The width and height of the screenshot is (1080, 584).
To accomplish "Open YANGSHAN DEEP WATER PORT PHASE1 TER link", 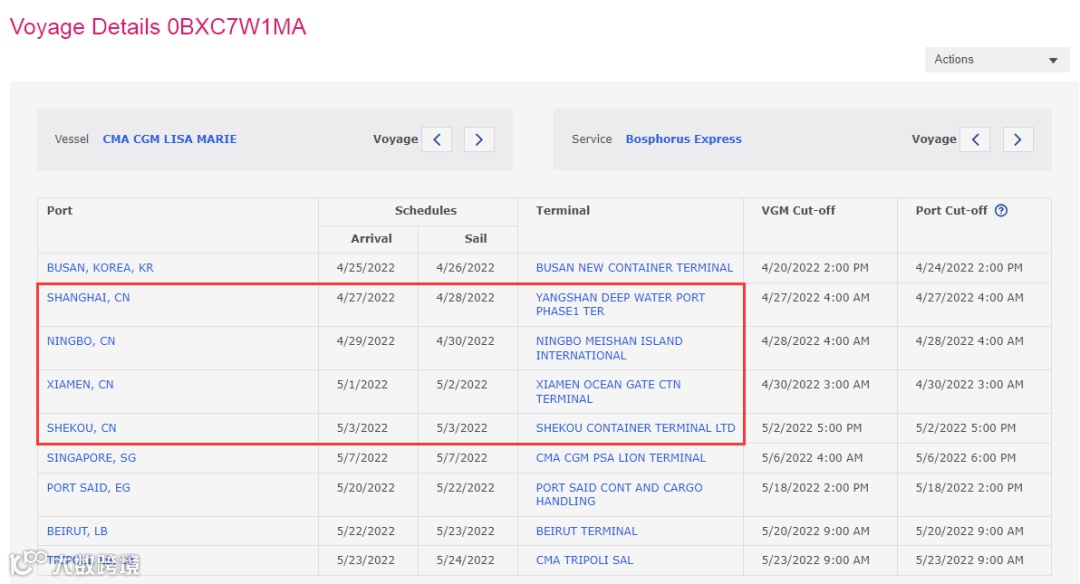I will pyautogui.click(x=620, y=304).
